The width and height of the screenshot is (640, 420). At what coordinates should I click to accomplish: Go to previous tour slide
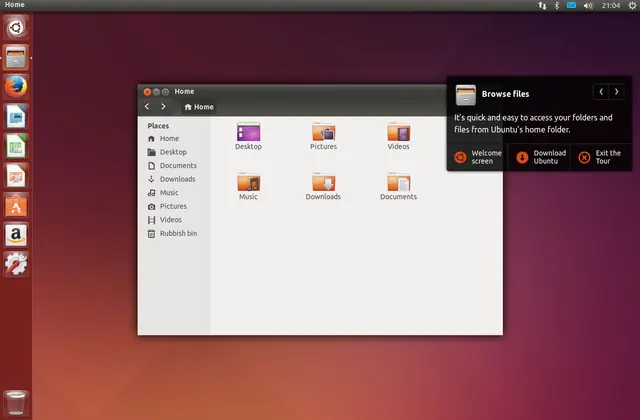pyautogui.click(x=601, y=92)
